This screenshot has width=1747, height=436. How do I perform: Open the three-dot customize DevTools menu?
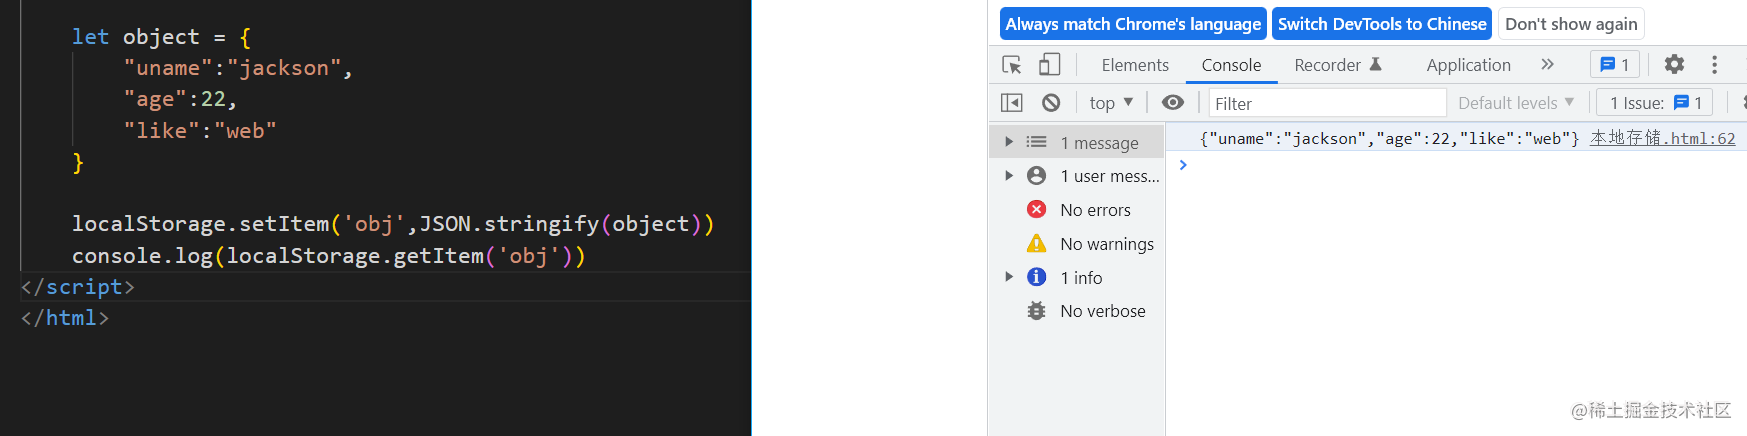[1714, 65]
